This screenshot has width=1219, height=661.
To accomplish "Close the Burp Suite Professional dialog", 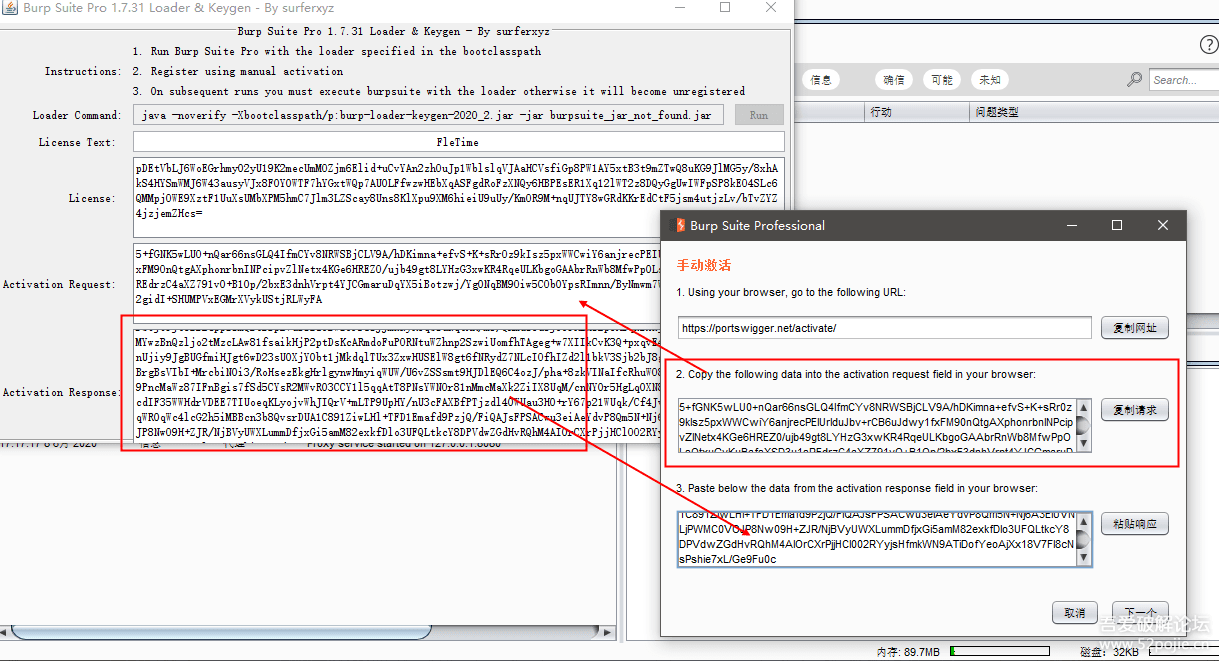I will pyautogui.click(x=1163, y=225).
